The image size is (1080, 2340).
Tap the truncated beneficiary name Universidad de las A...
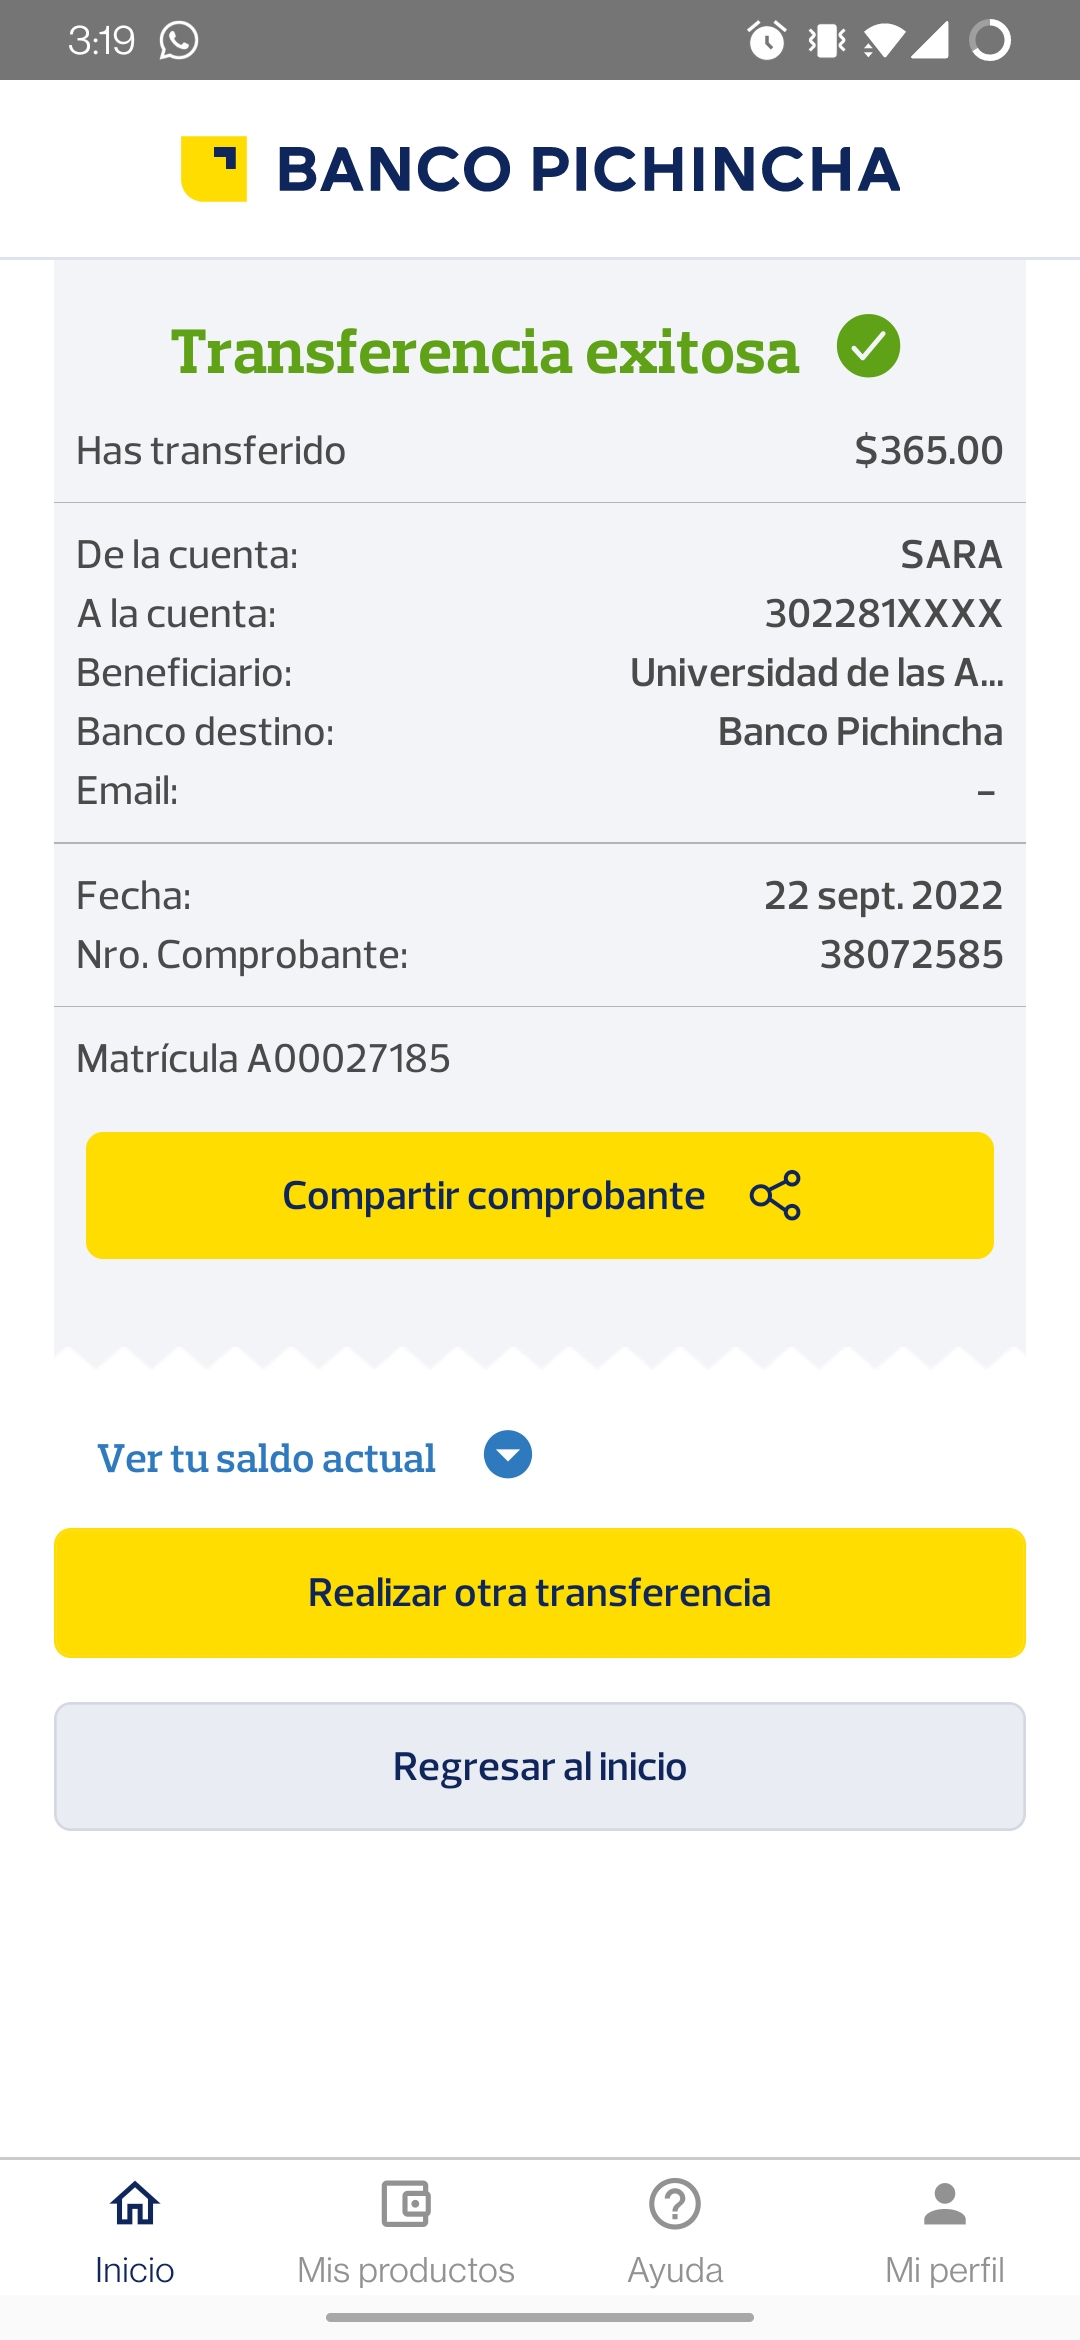tap(816, 673)
